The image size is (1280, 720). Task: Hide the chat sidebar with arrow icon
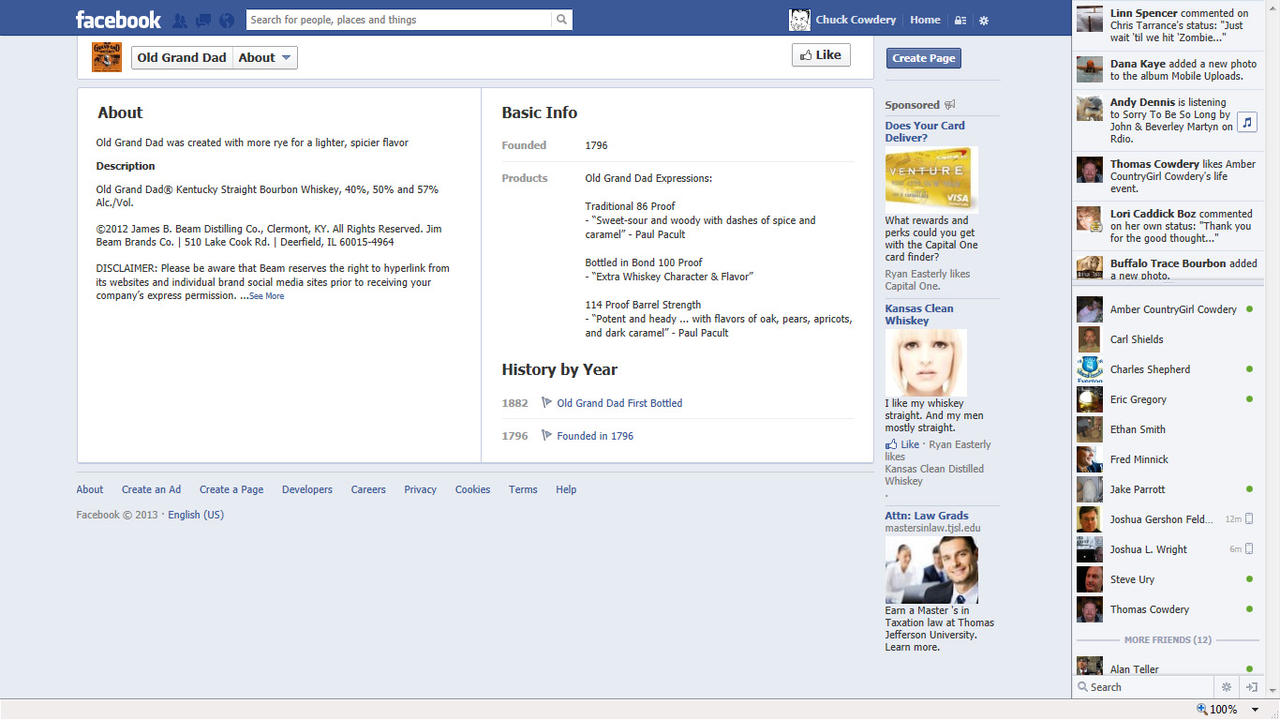pyautogui.click(x=1251, y=687)
